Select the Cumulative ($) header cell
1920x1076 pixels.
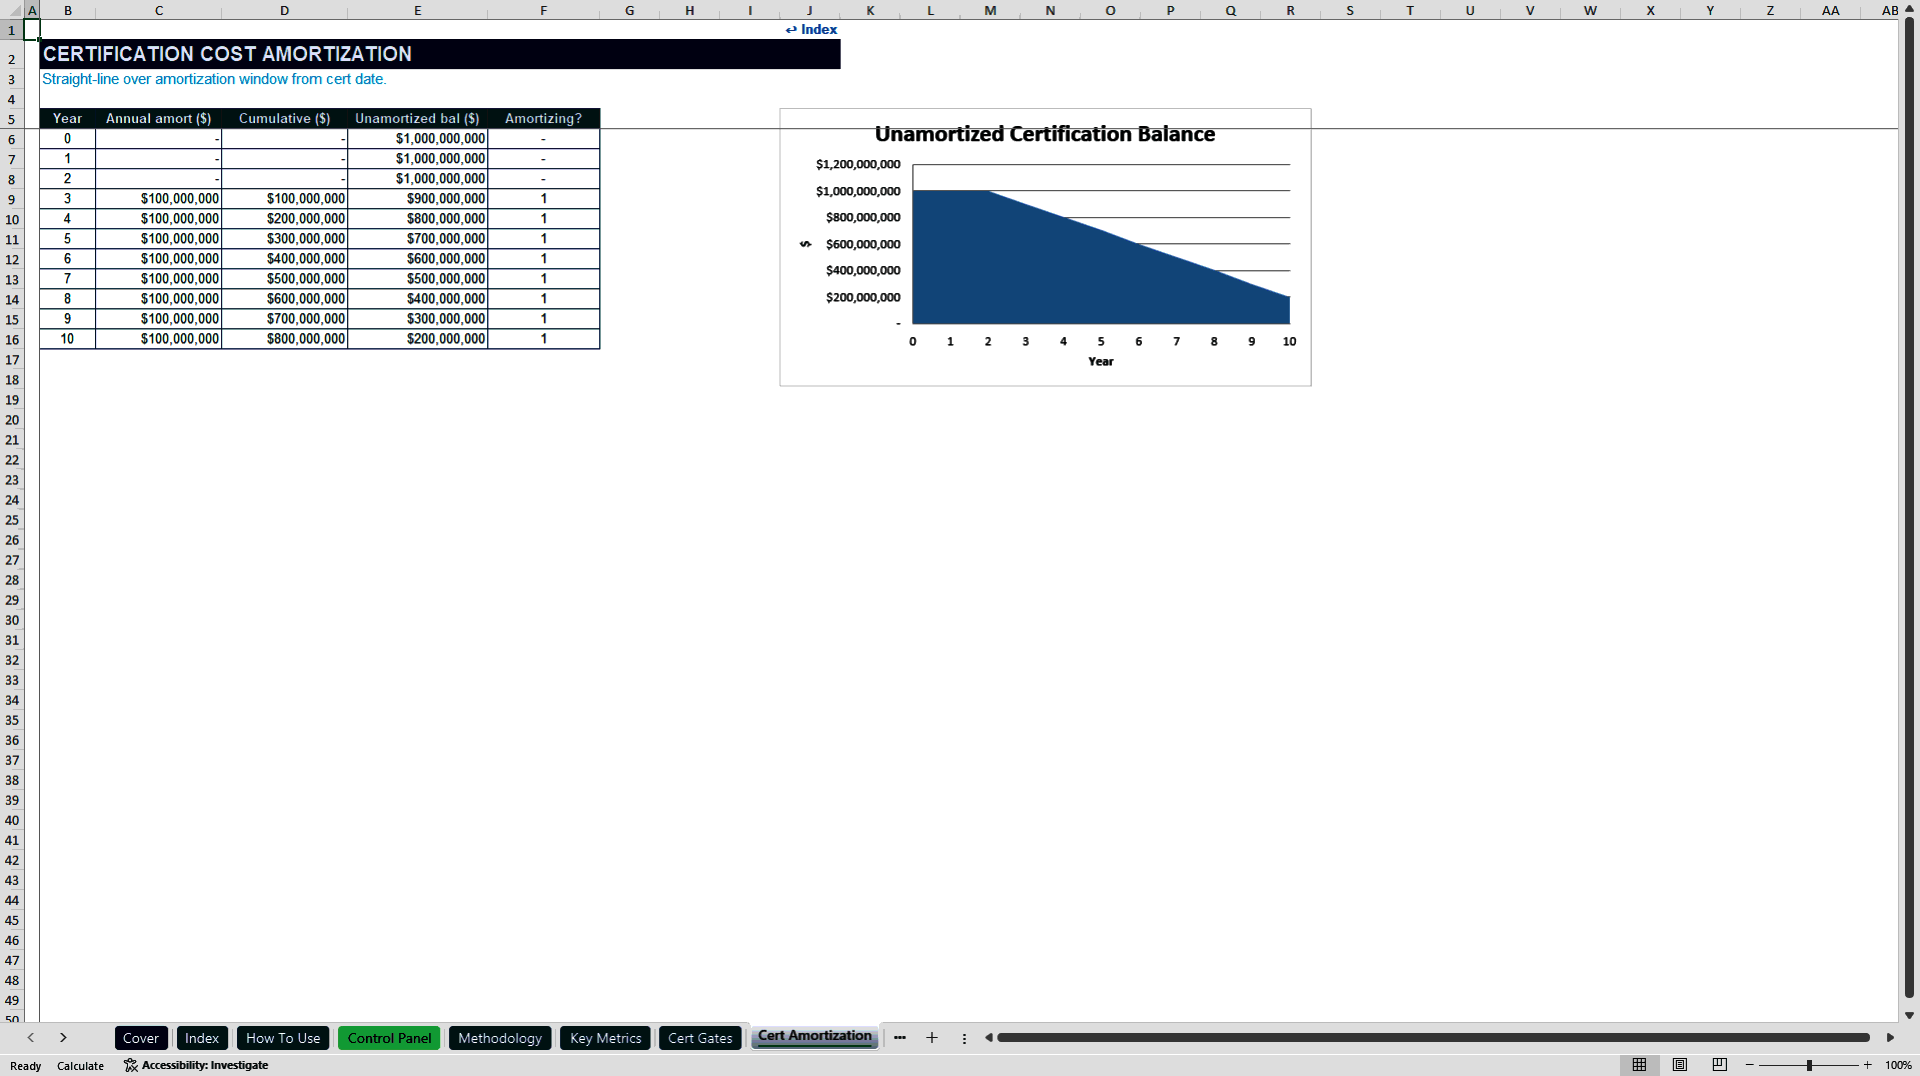point(285,118)
